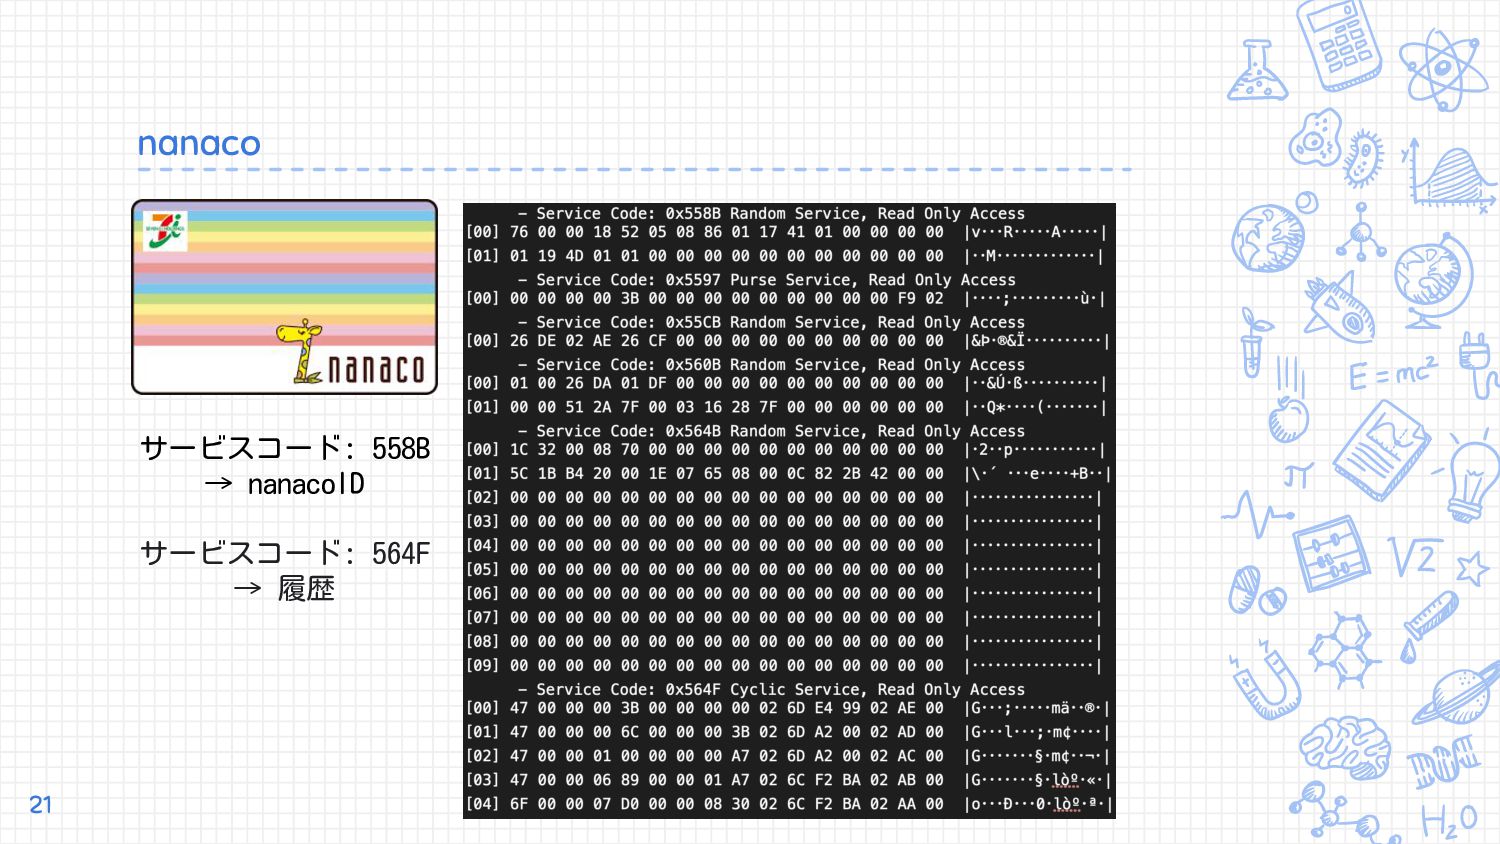Select the row starting "00 00 51 2A 7F"
Viewport: 1500px width, 844px height.
pos(787,407)
